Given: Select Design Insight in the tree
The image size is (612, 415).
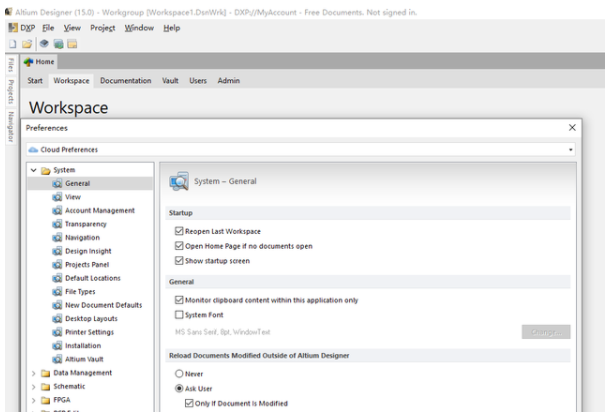Looking at the screenshot, I should tap(88, 251).
